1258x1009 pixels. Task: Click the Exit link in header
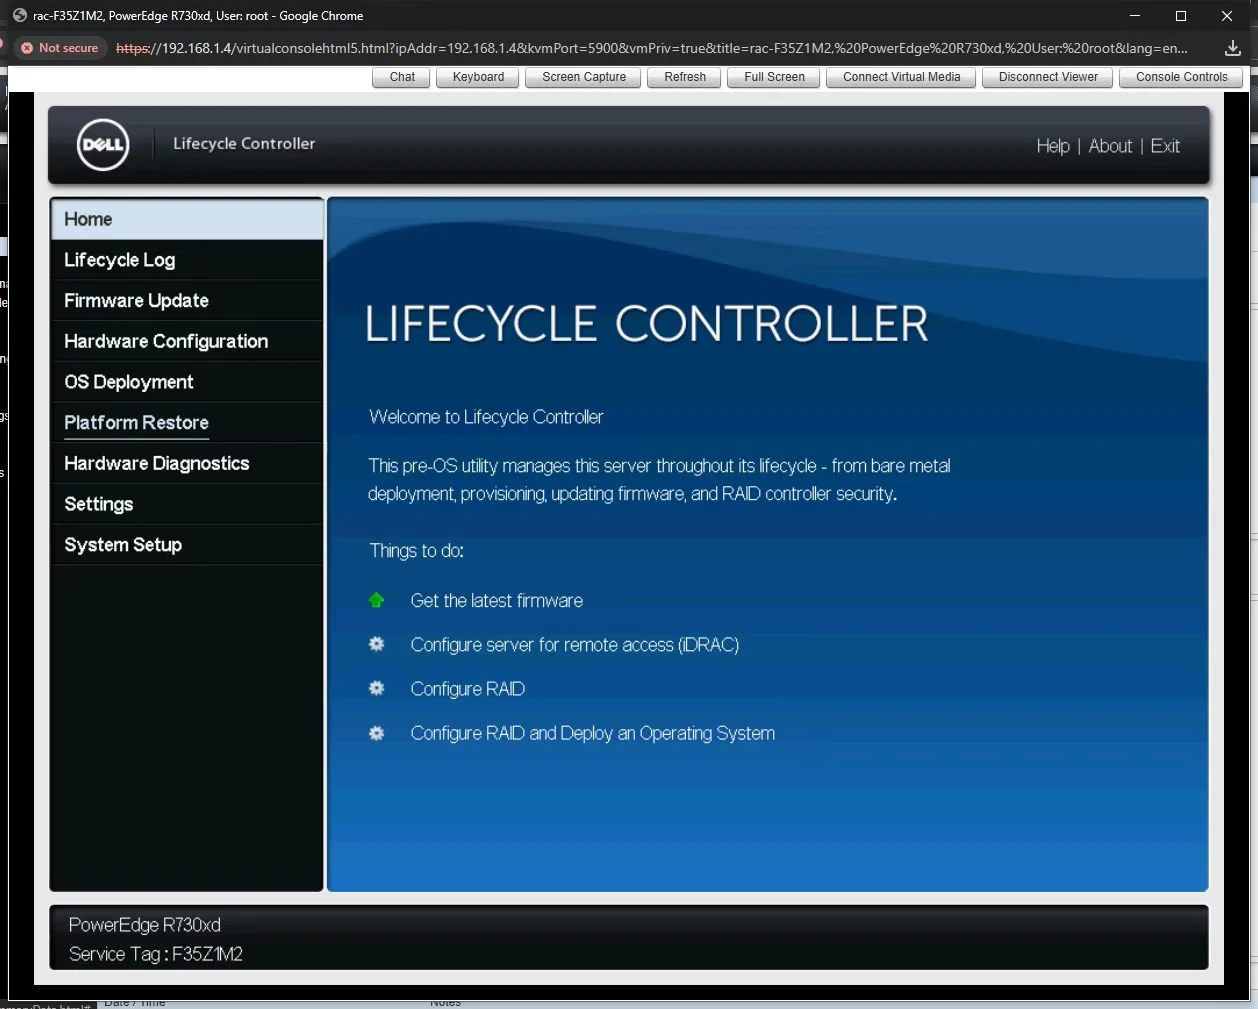point(1165,146)
